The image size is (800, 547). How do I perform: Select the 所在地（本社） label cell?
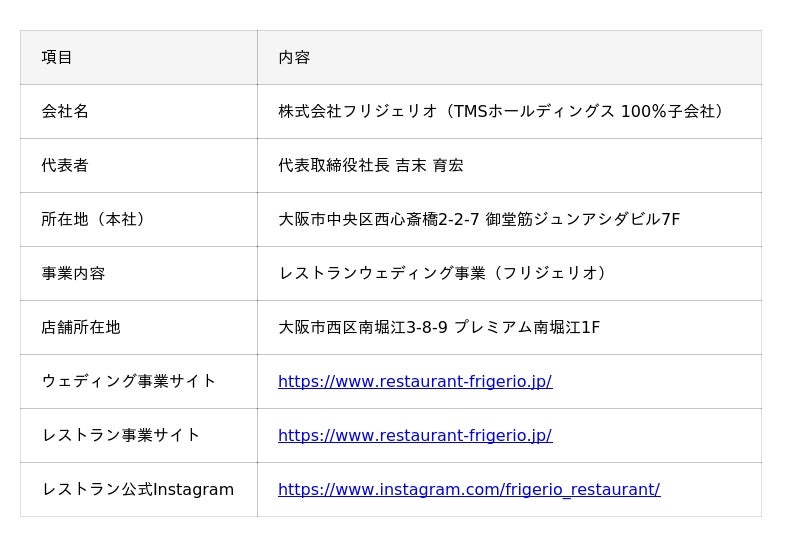coord(139,219)
